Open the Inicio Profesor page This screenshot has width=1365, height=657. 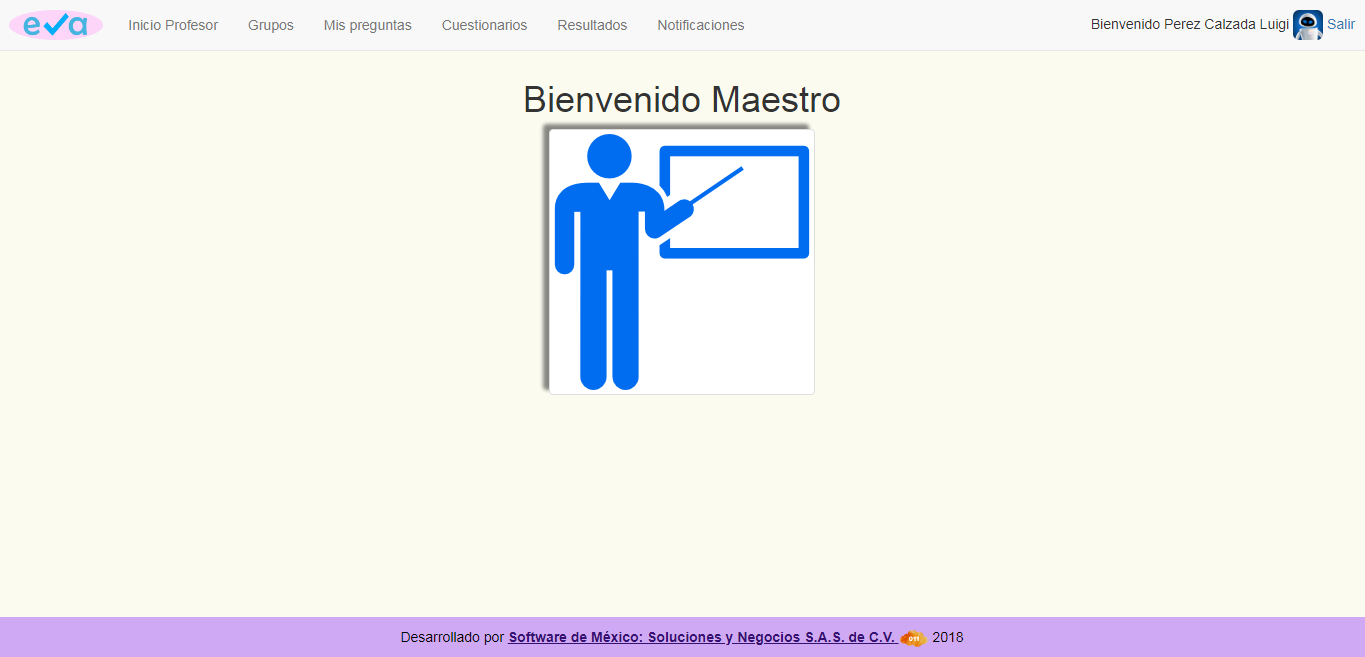coord(173,25)
